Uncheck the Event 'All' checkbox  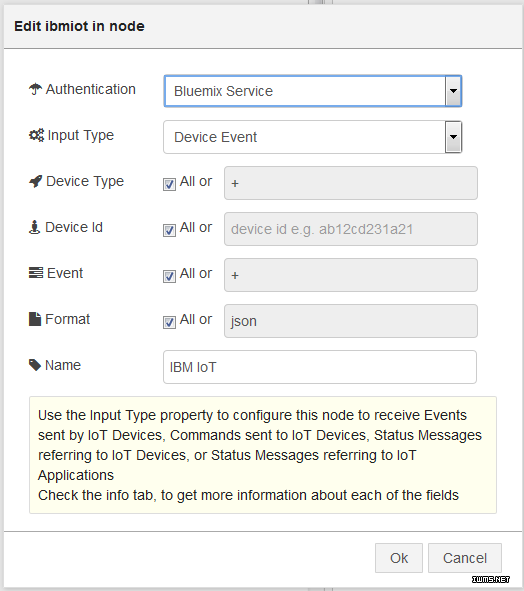[169, 276]
